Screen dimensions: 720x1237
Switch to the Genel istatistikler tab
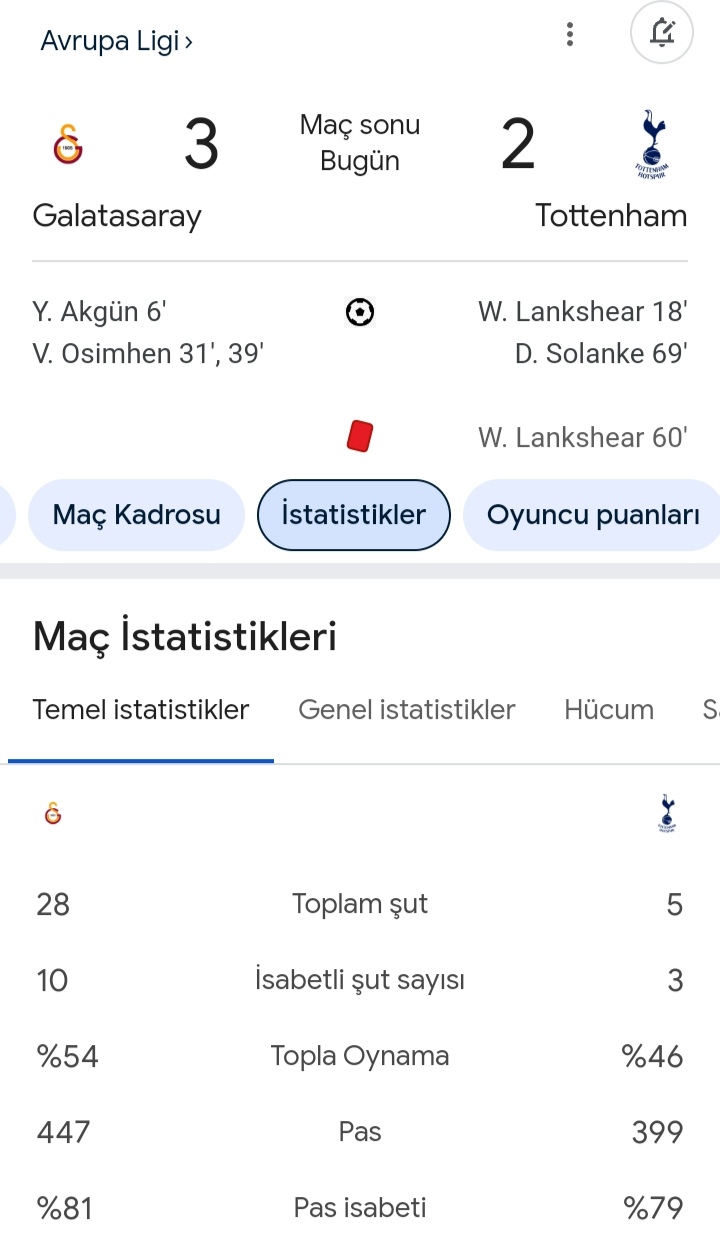coord(407,710)
